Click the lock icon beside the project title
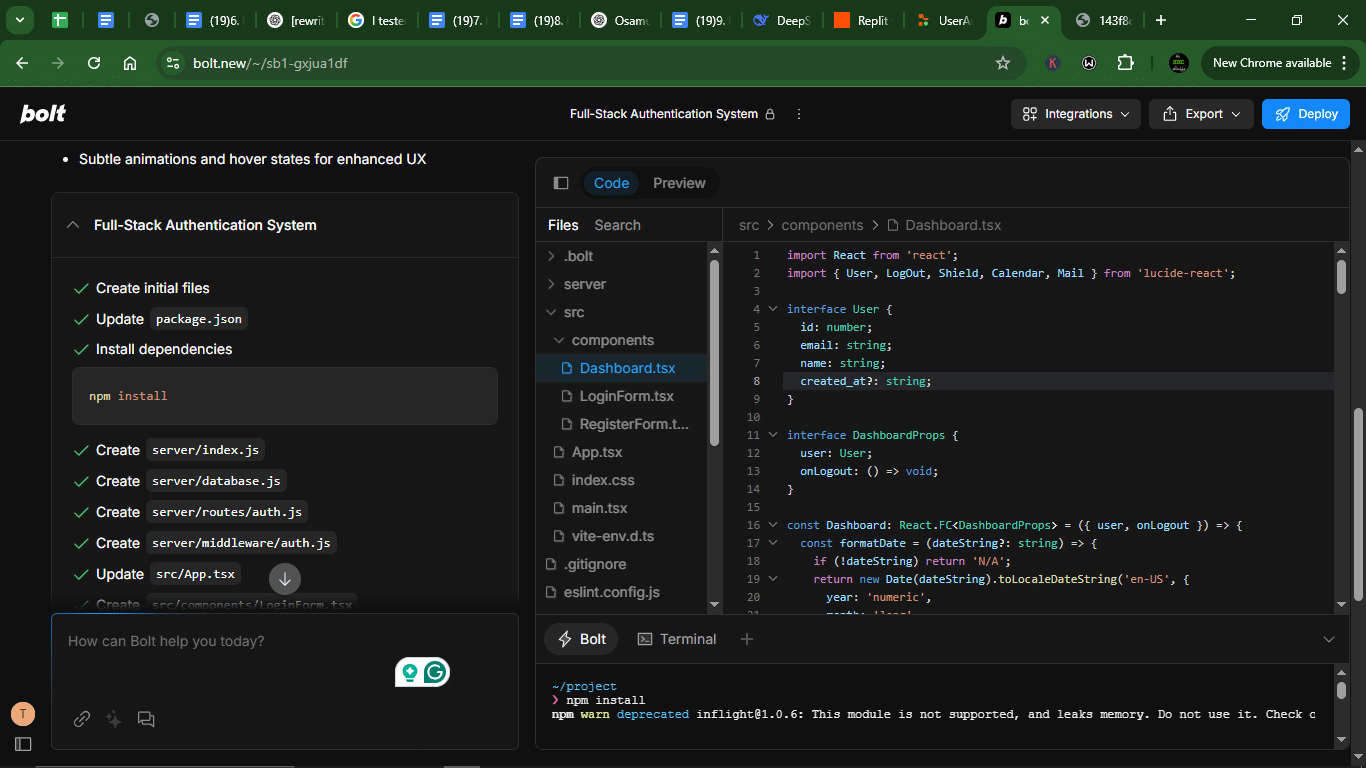The image size is (1366, 768). pos(770,114)
